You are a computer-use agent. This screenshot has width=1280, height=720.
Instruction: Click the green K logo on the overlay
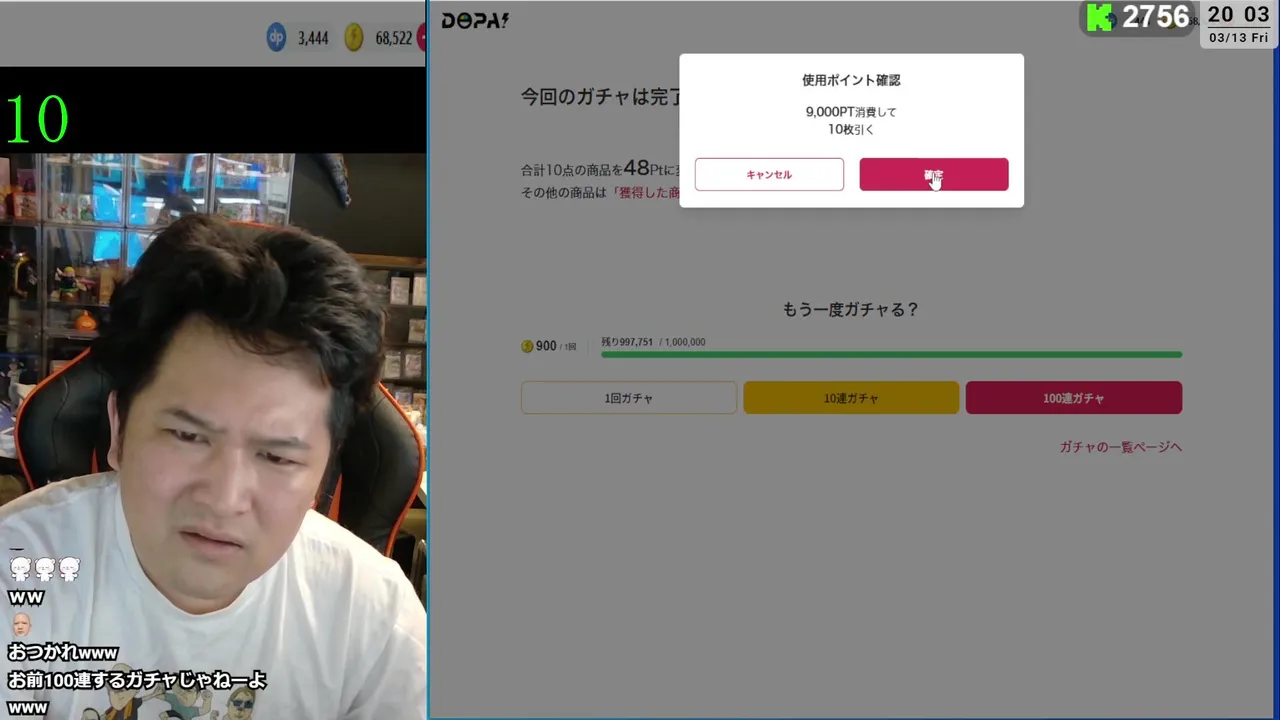click(1100, 18)
